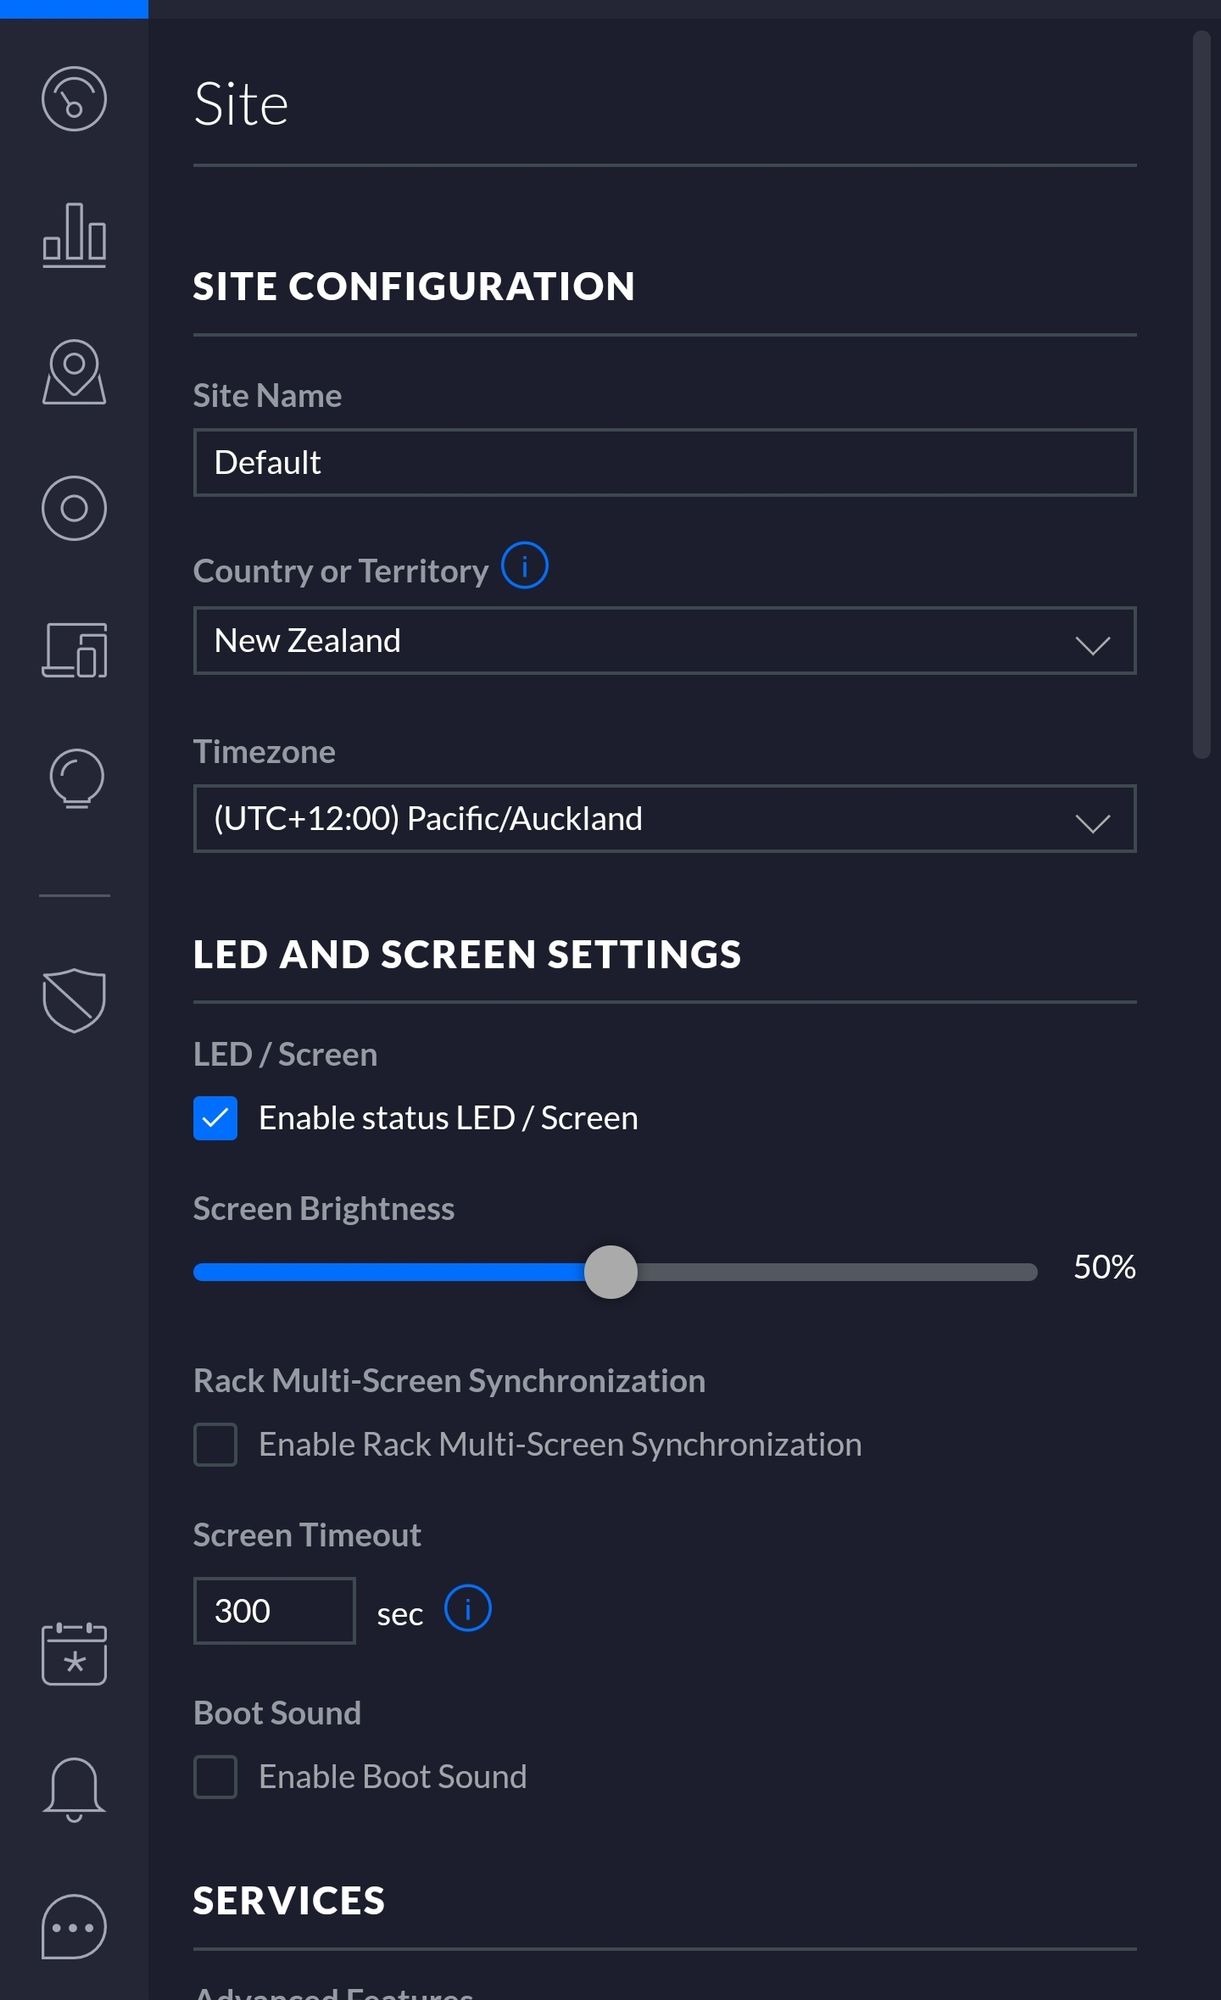The image size is (1221, 2000).
Task: Enable Rack Multi-Screen Synchronization checkbox
Action: point(215,1445)
